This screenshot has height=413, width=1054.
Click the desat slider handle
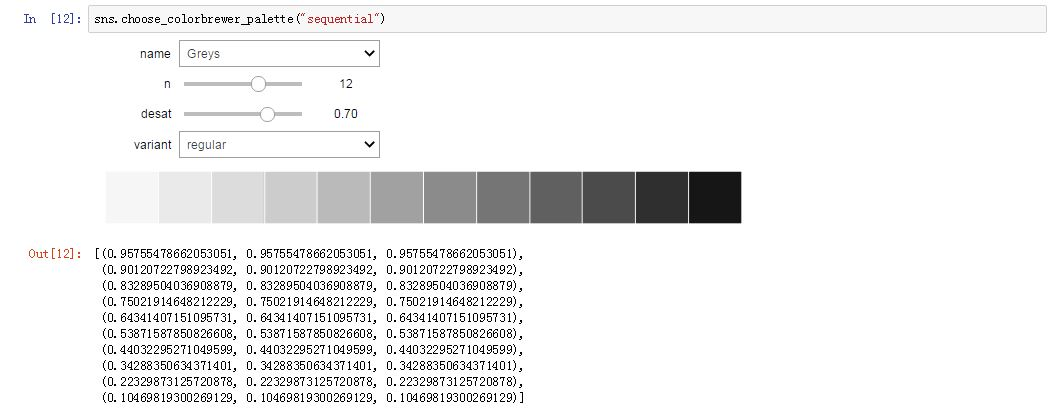click(x=268, y=114)
